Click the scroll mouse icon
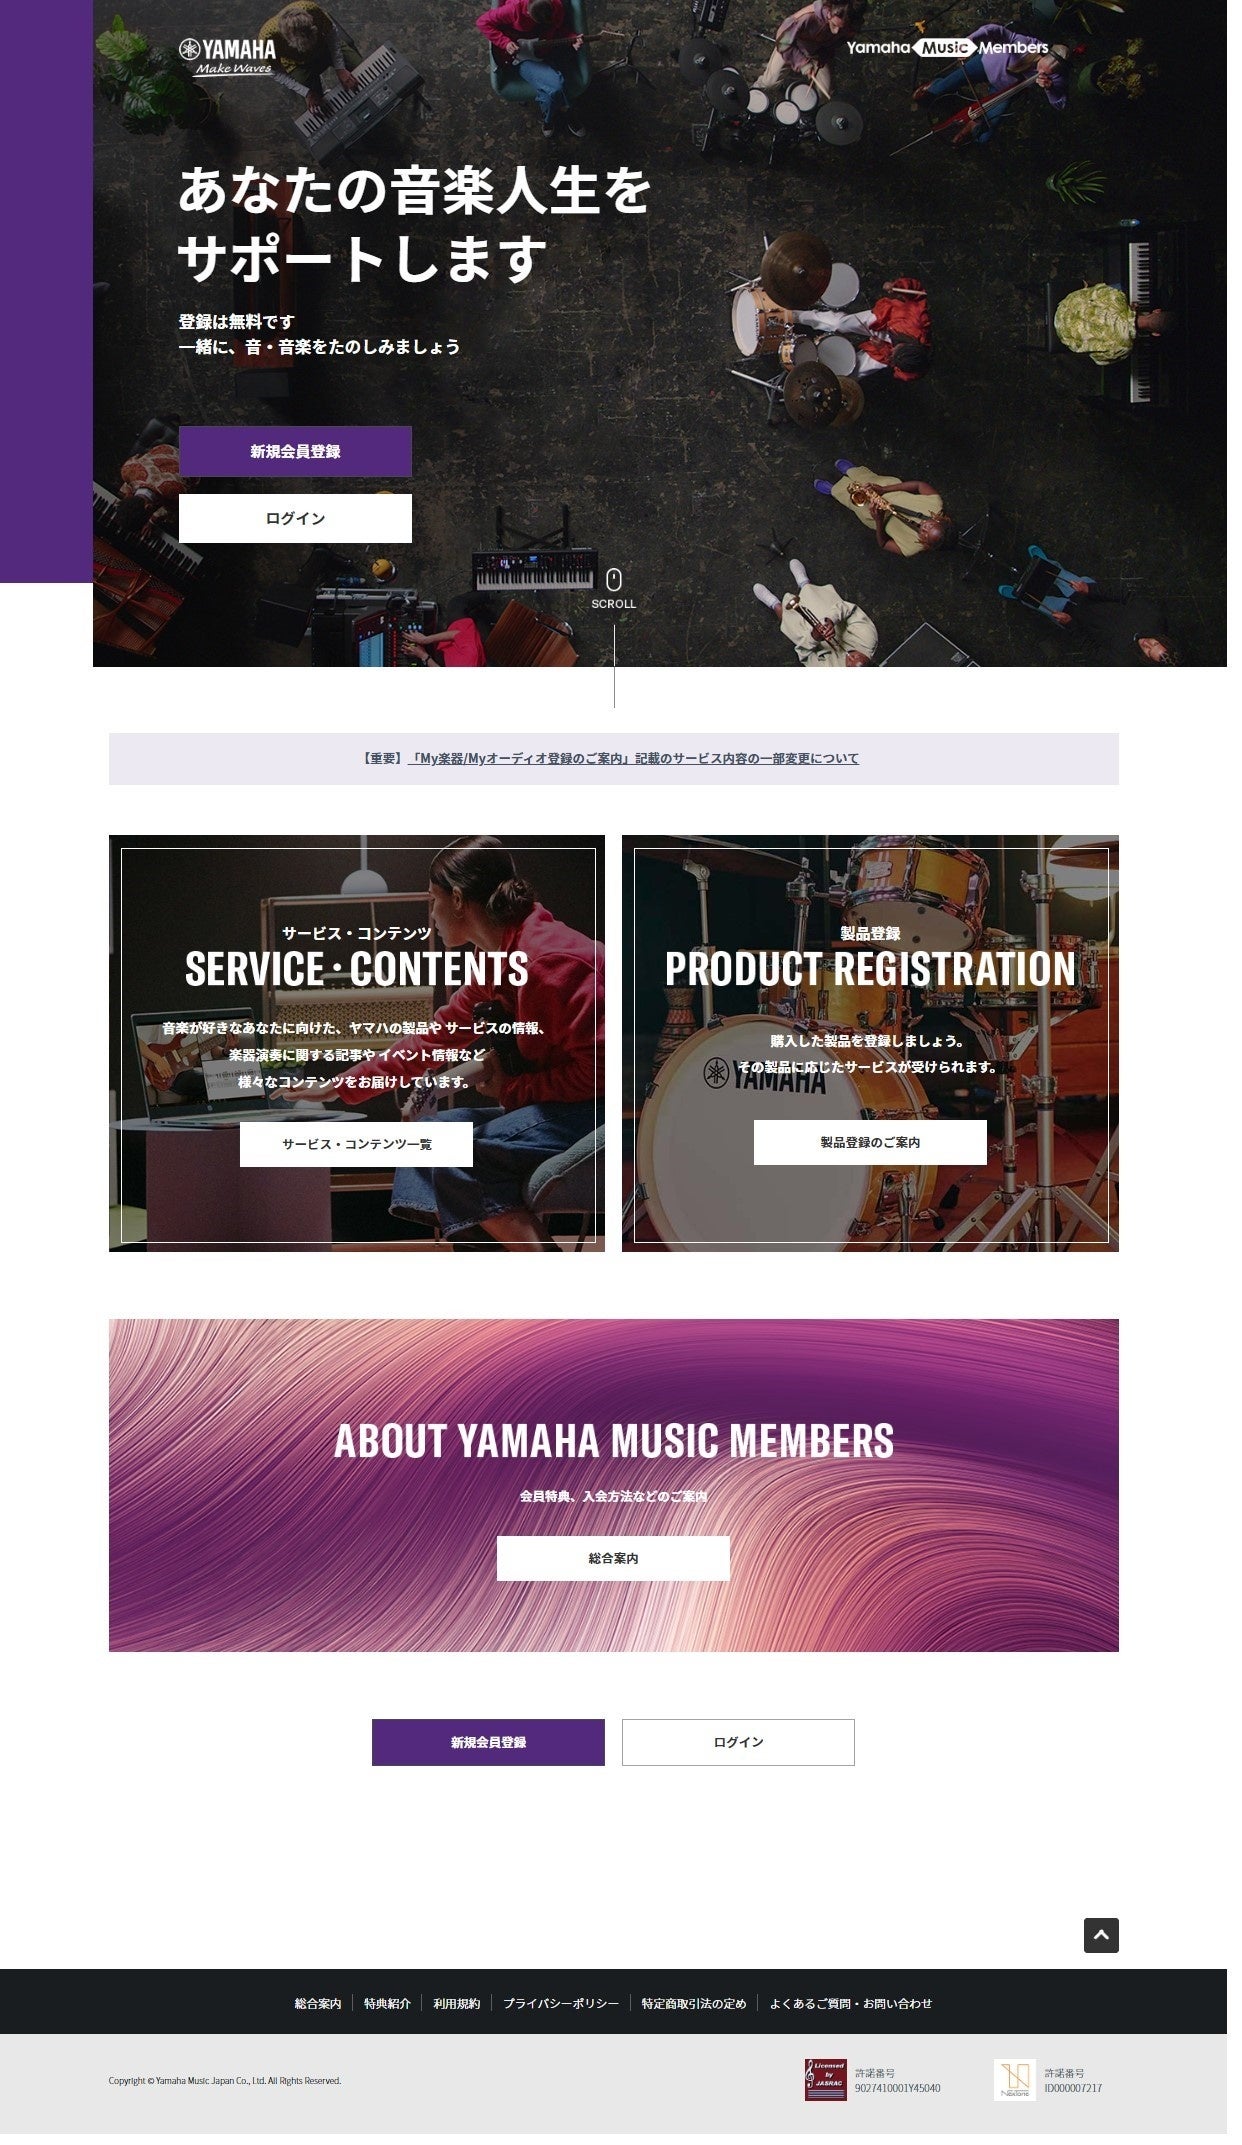 coord(614,579)
